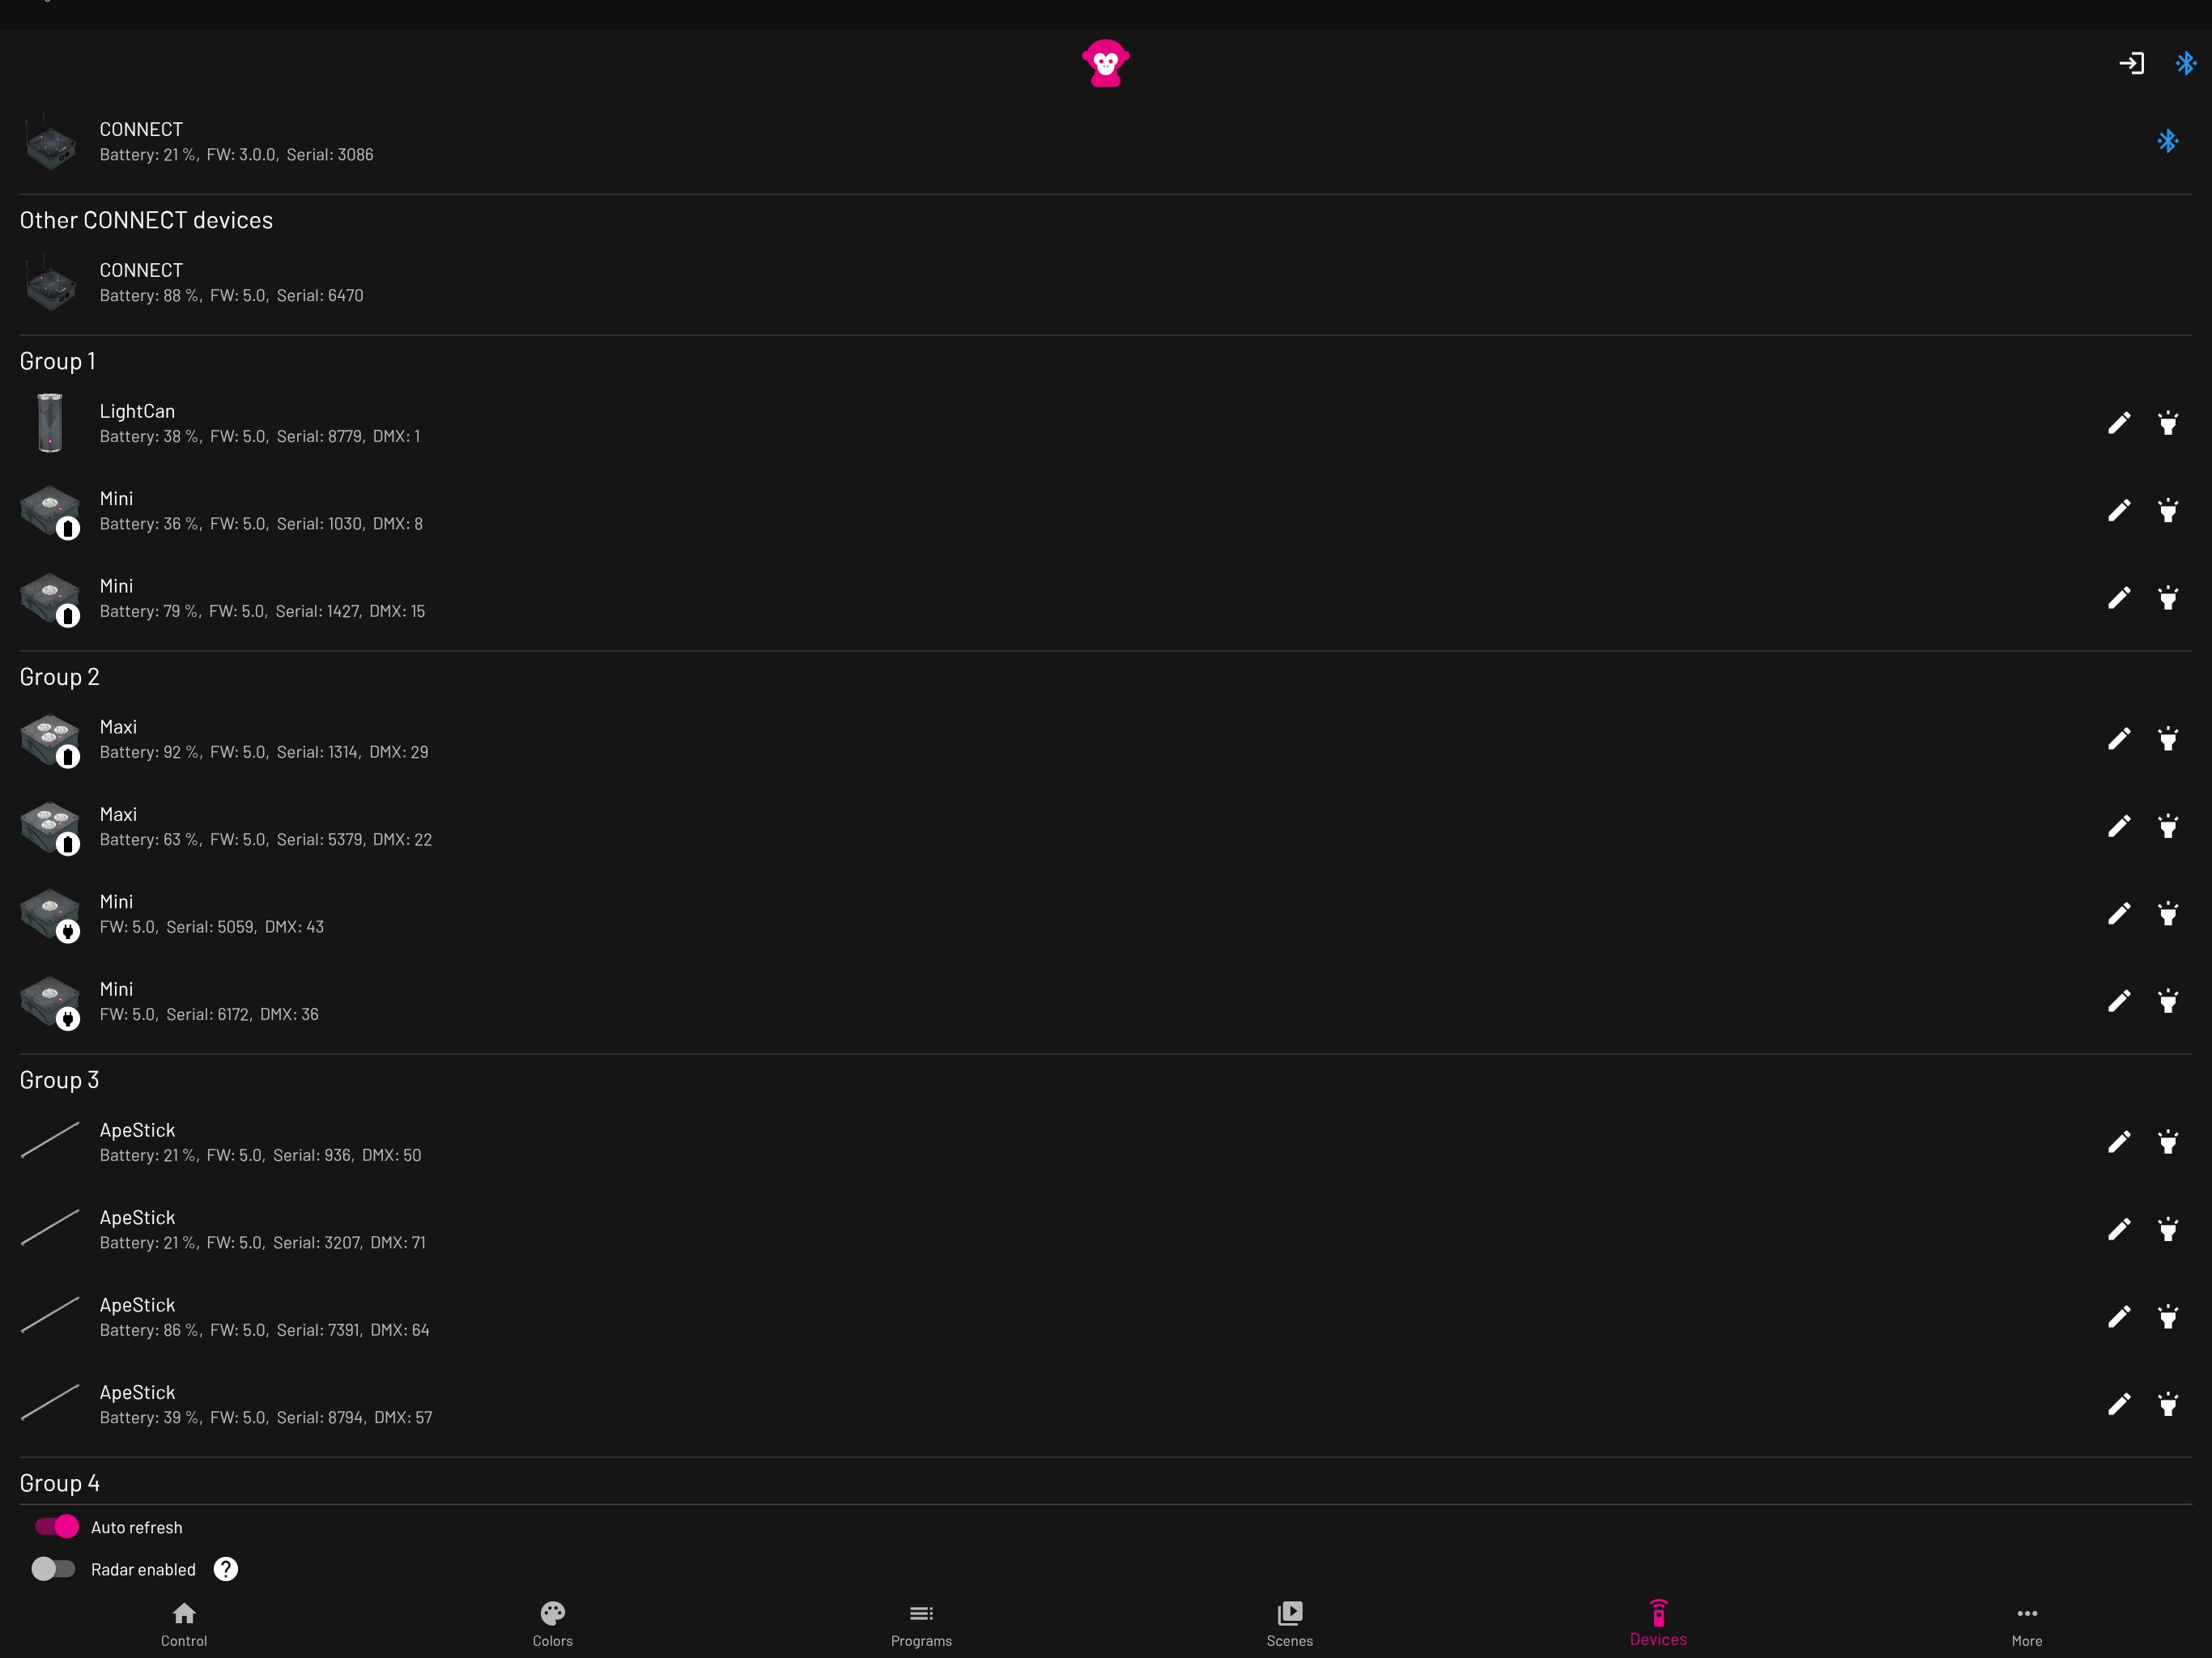The width and height of the screenshot is (2212, 1658).
Task: Click the login icon top right
Action: point(2130,66)
